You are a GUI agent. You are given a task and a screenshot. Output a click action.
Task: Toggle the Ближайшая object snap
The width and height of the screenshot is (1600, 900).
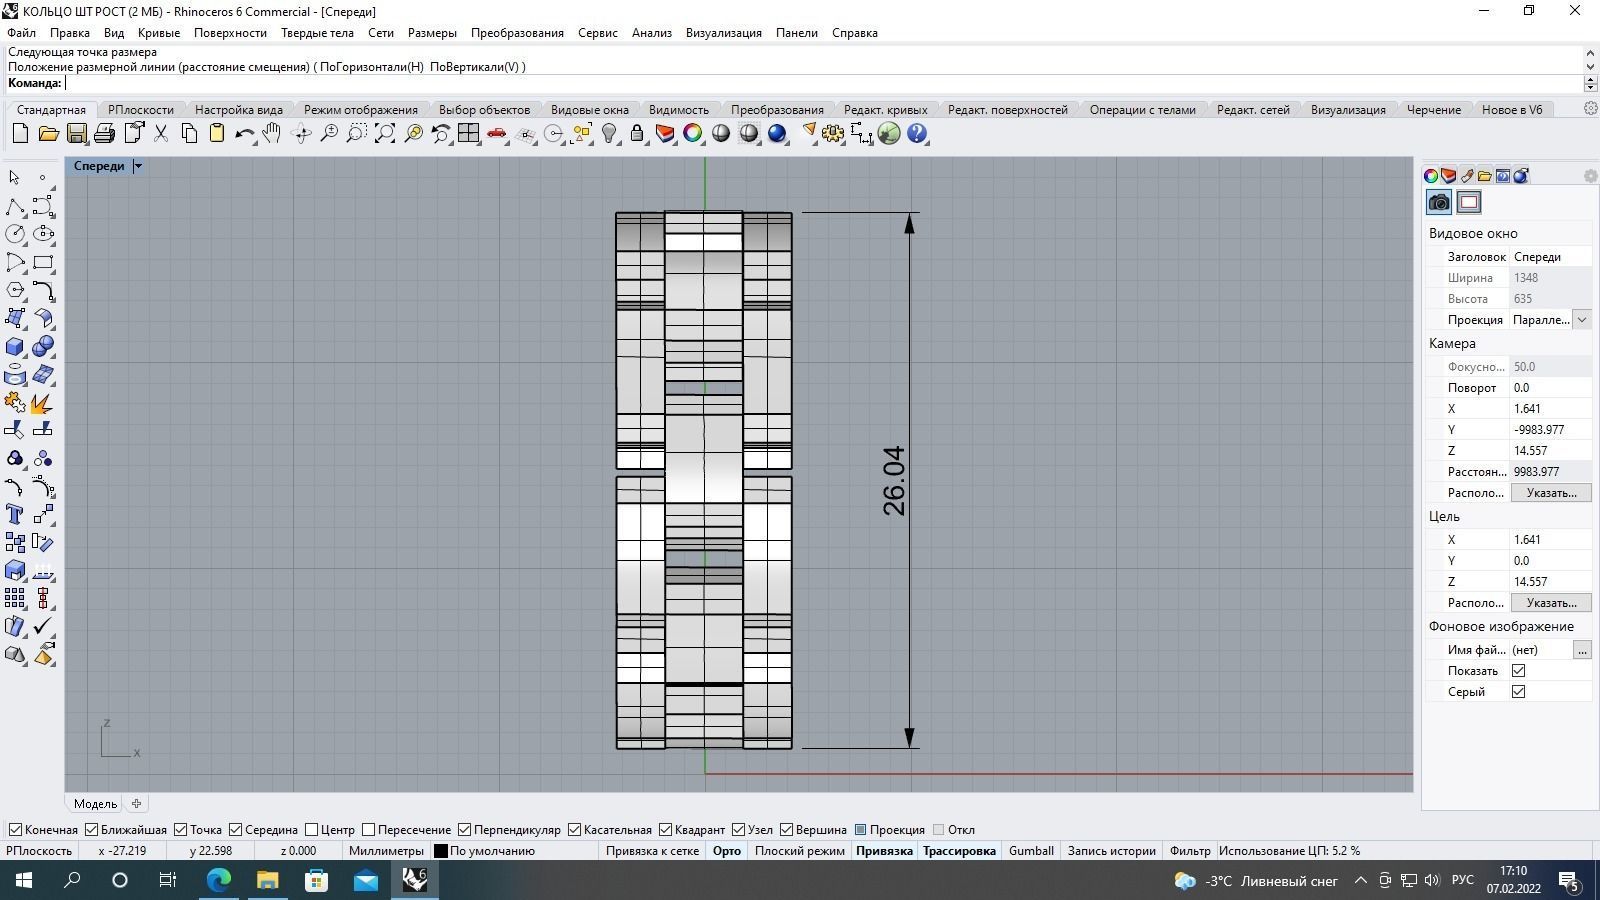126,829
